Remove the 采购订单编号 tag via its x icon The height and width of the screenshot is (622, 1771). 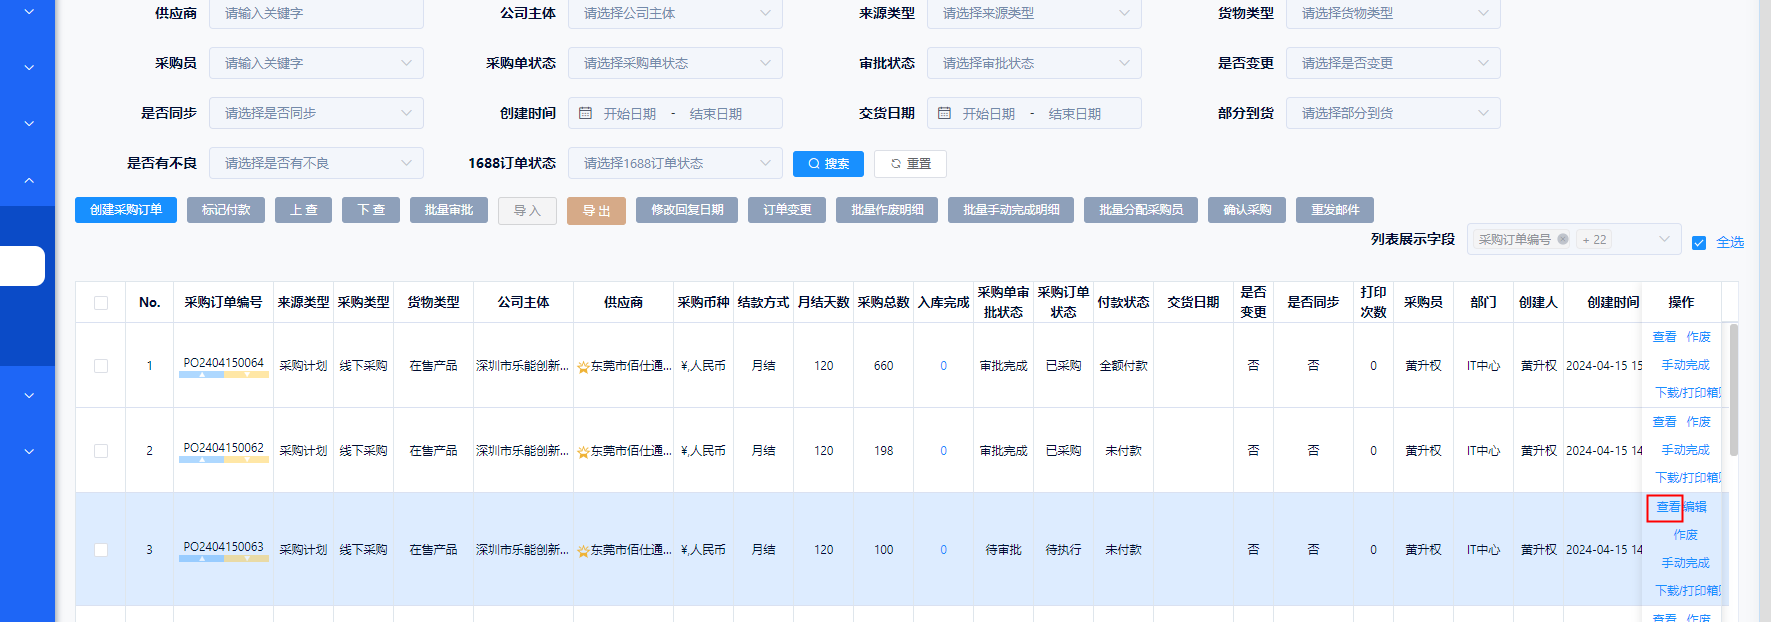pyautogui.click(x=1563, y=240)
